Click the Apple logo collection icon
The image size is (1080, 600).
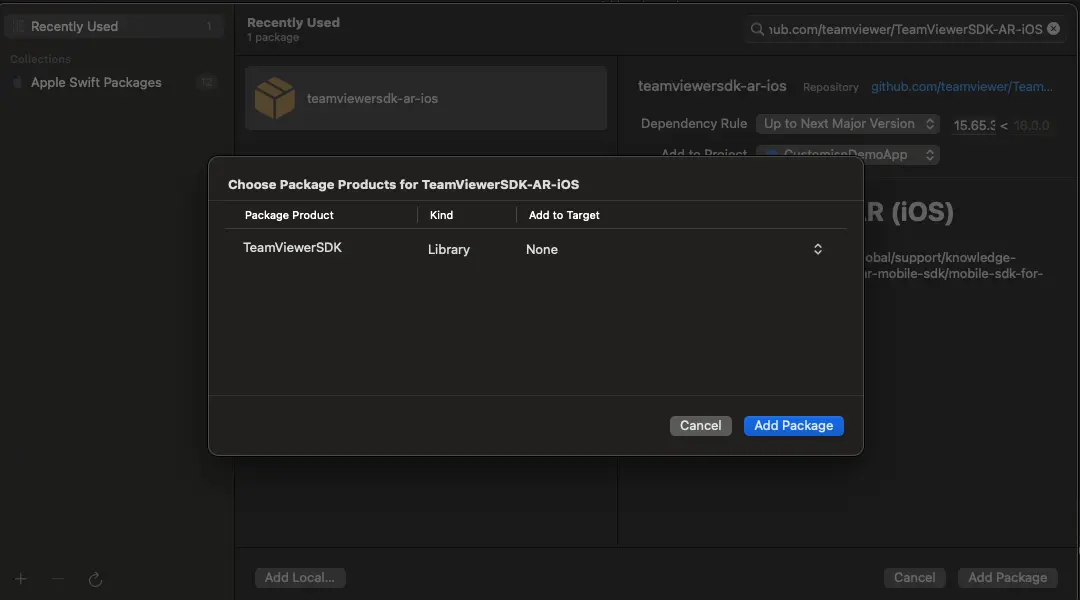17,83
